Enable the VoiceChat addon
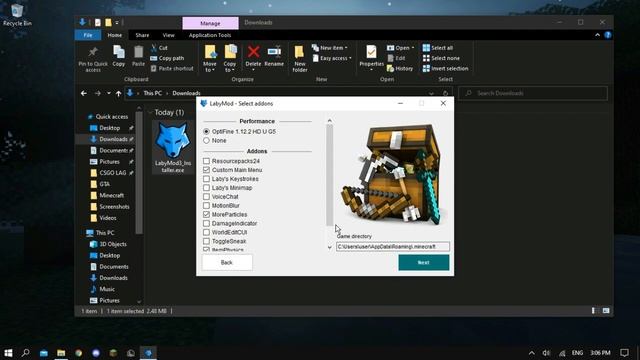 pyautogui.click(x=207, y=197)
